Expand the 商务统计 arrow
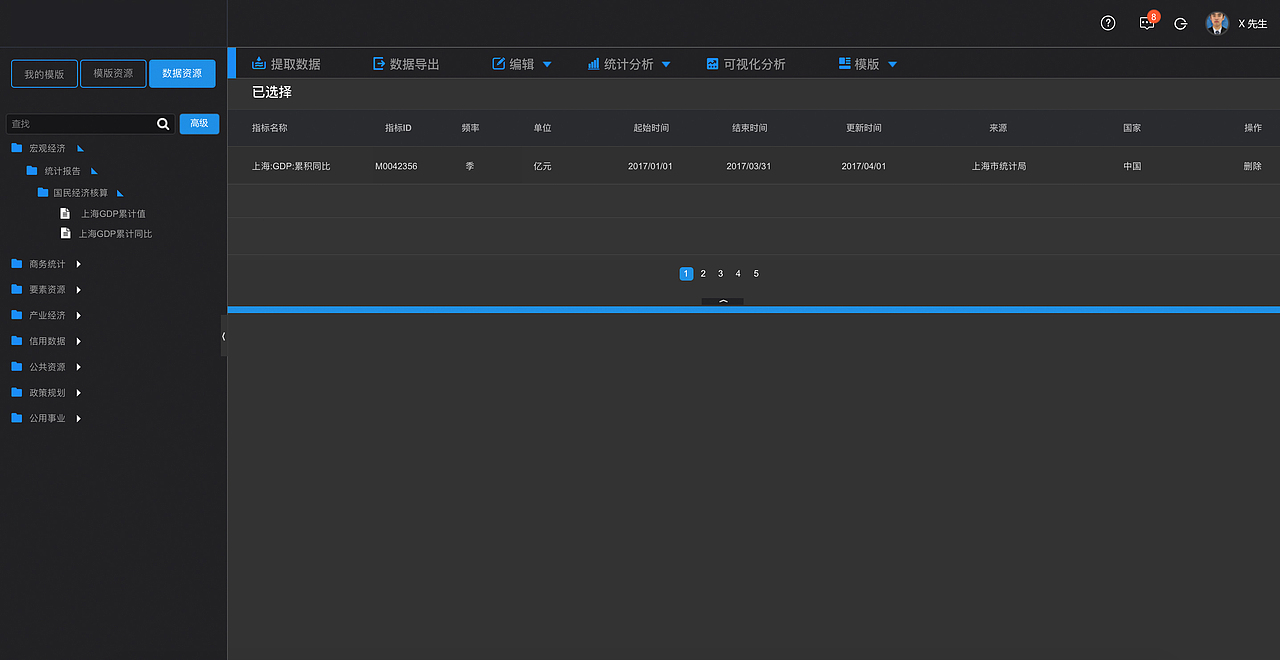 click(x=79, y=264)
